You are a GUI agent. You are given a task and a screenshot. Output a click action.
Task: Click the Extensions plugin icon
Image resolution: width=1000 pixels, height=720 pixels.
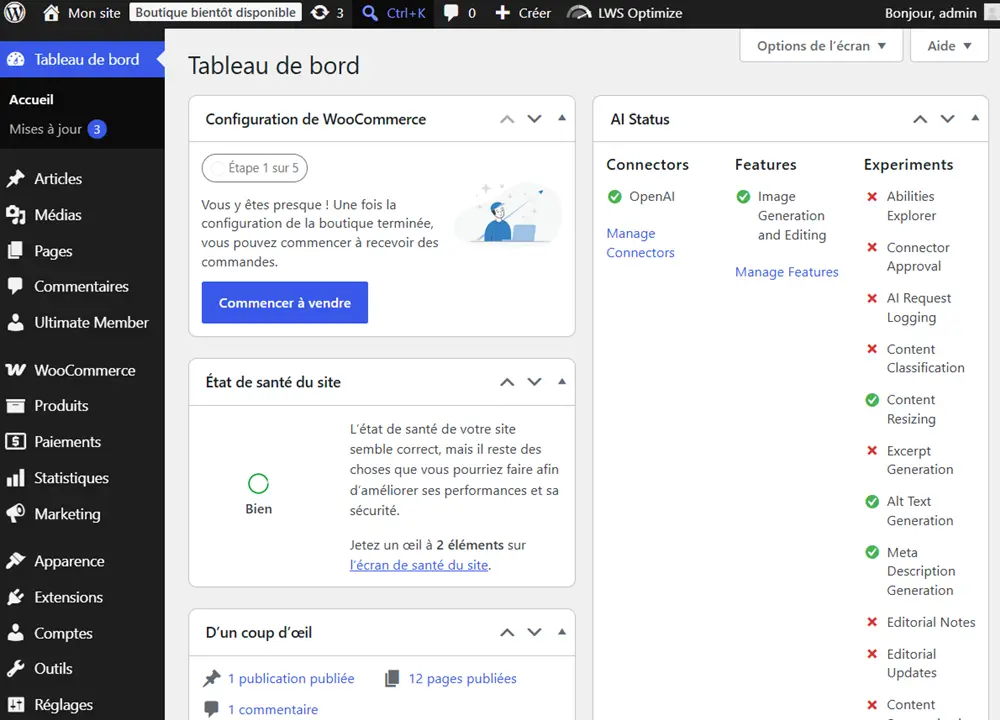pos(16,597)
